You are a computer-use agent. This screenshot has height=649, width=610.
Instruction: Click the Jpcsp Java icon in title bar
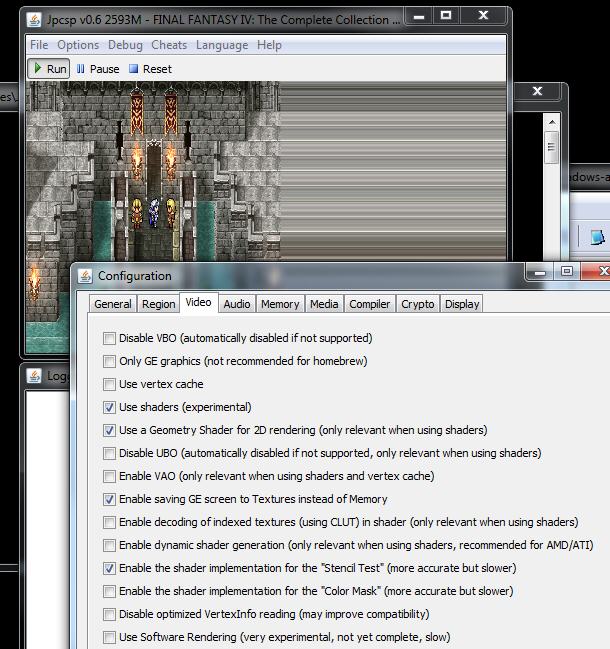pos(34,19)
